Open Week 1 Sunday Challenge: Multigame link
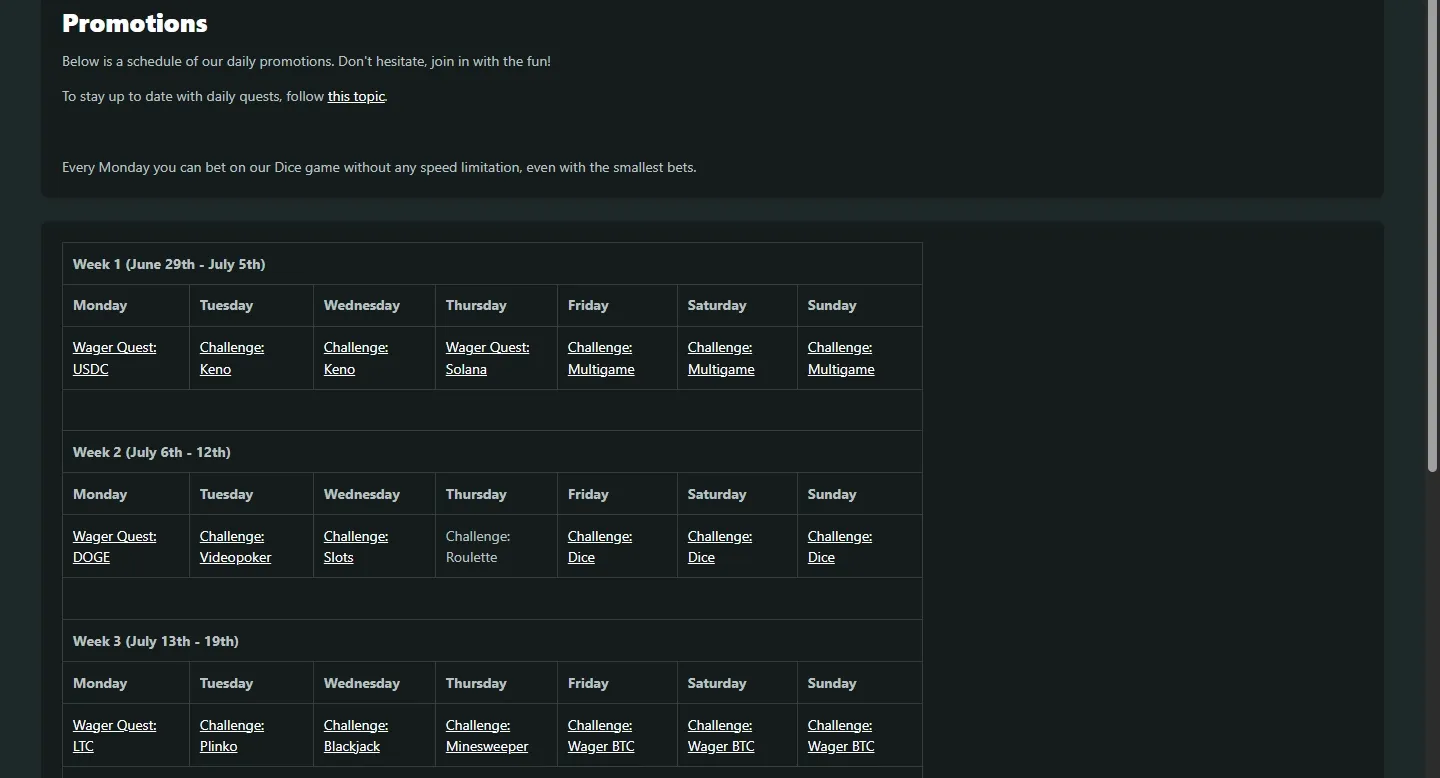Image resolution: width=1440 pixels, height=778 pixels. (841, 358)
